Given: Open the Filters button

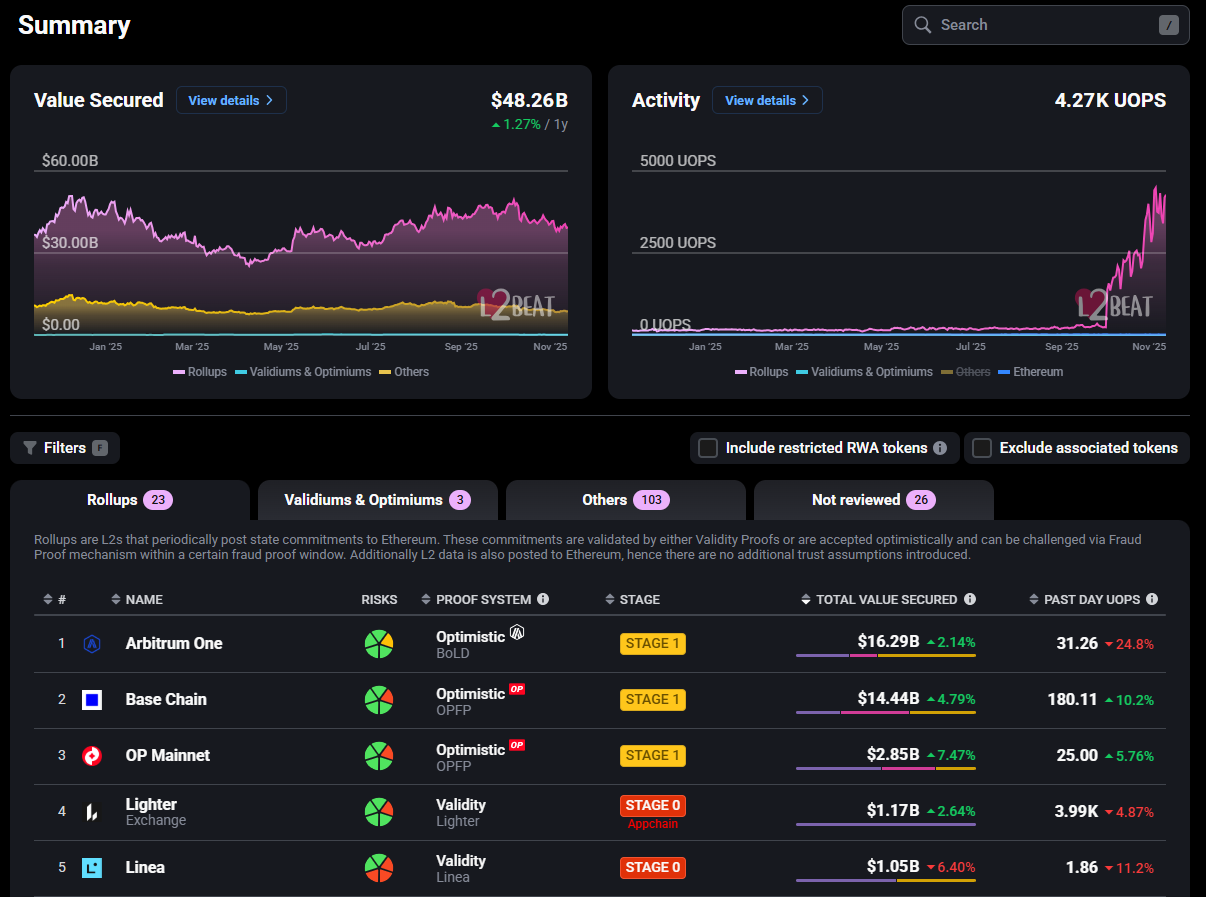Looking at the screenshot, I should (x=65, y=448).
